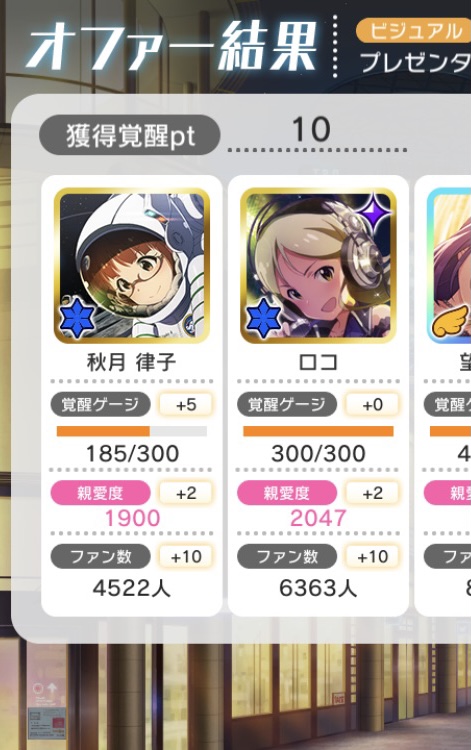Click Ritsuko's pink 親愛度 label
This screenshot has width=471, height=750.
(x=100, y=493)
